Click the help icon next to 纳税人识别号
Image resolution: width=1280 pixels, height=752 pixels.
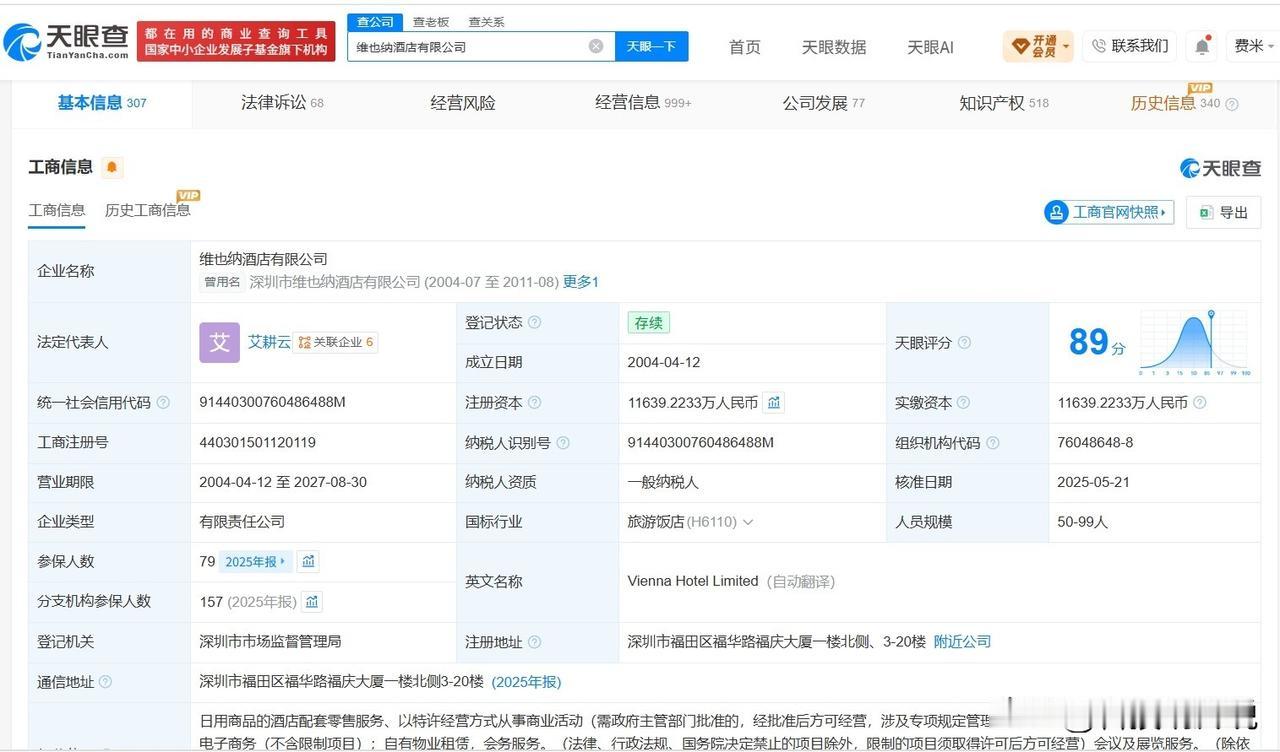(x=563, y=442)
